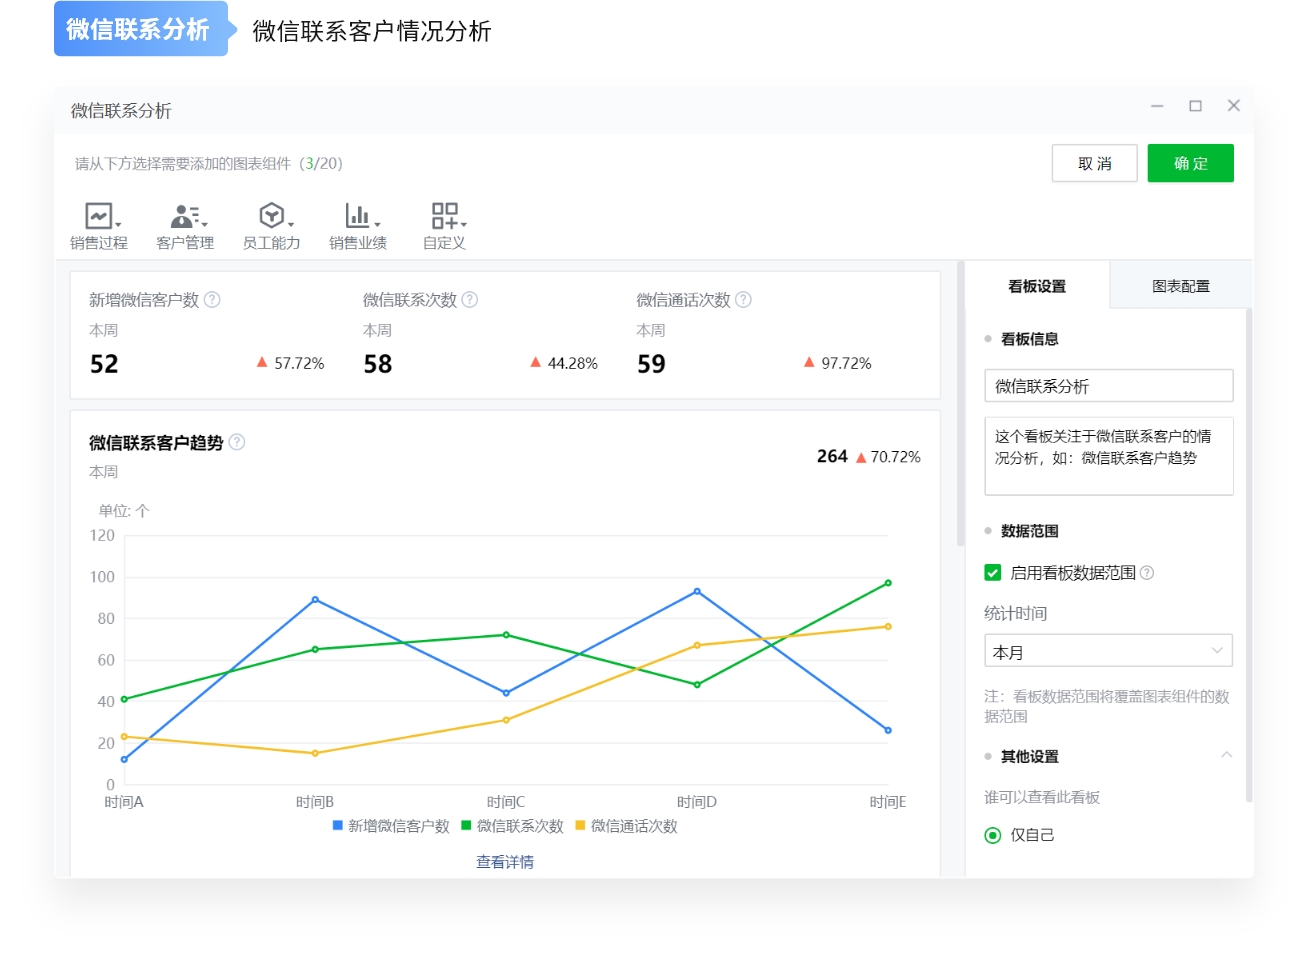Viewport: 1308px width, 957px height.
Task: Click the help icon beside 启用看板数据范围
Action: 1147,573
